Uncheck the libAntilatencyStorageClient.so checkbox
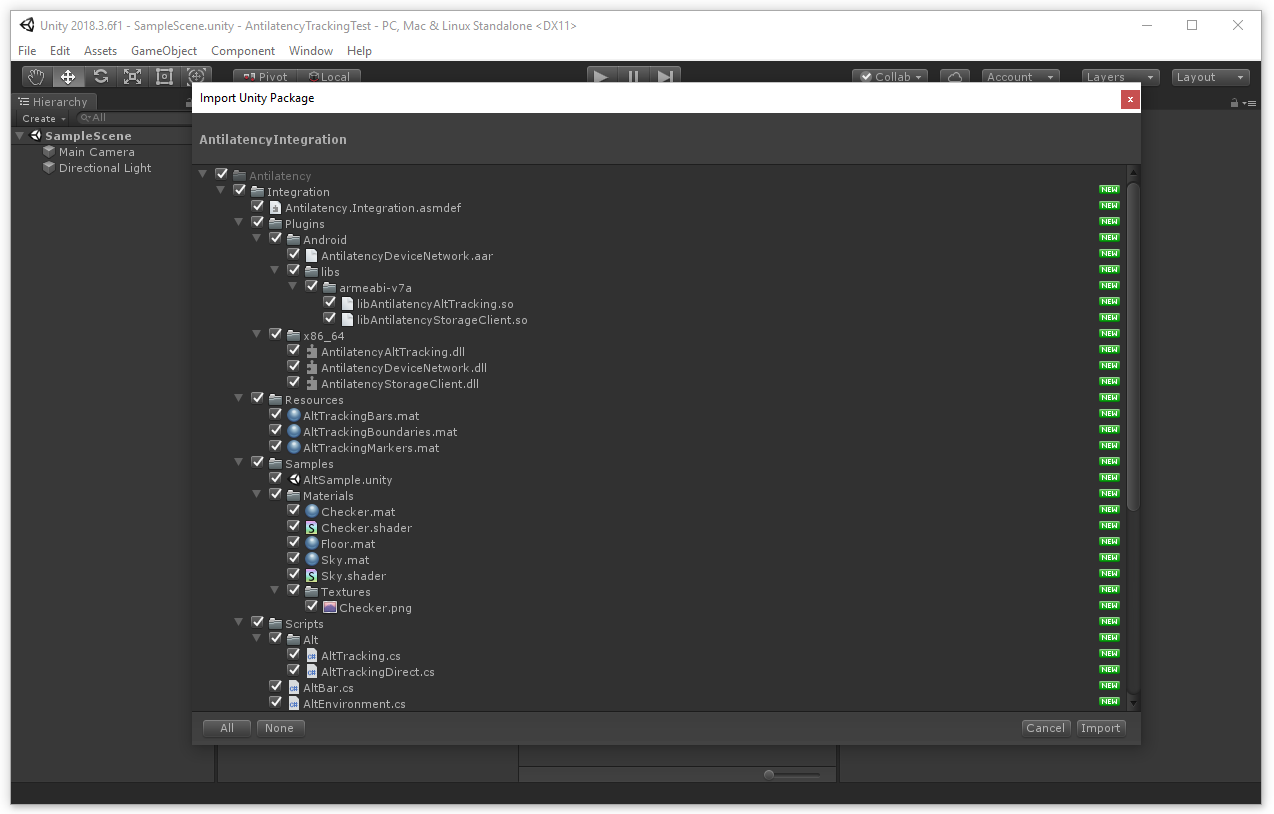 point(329,319)
